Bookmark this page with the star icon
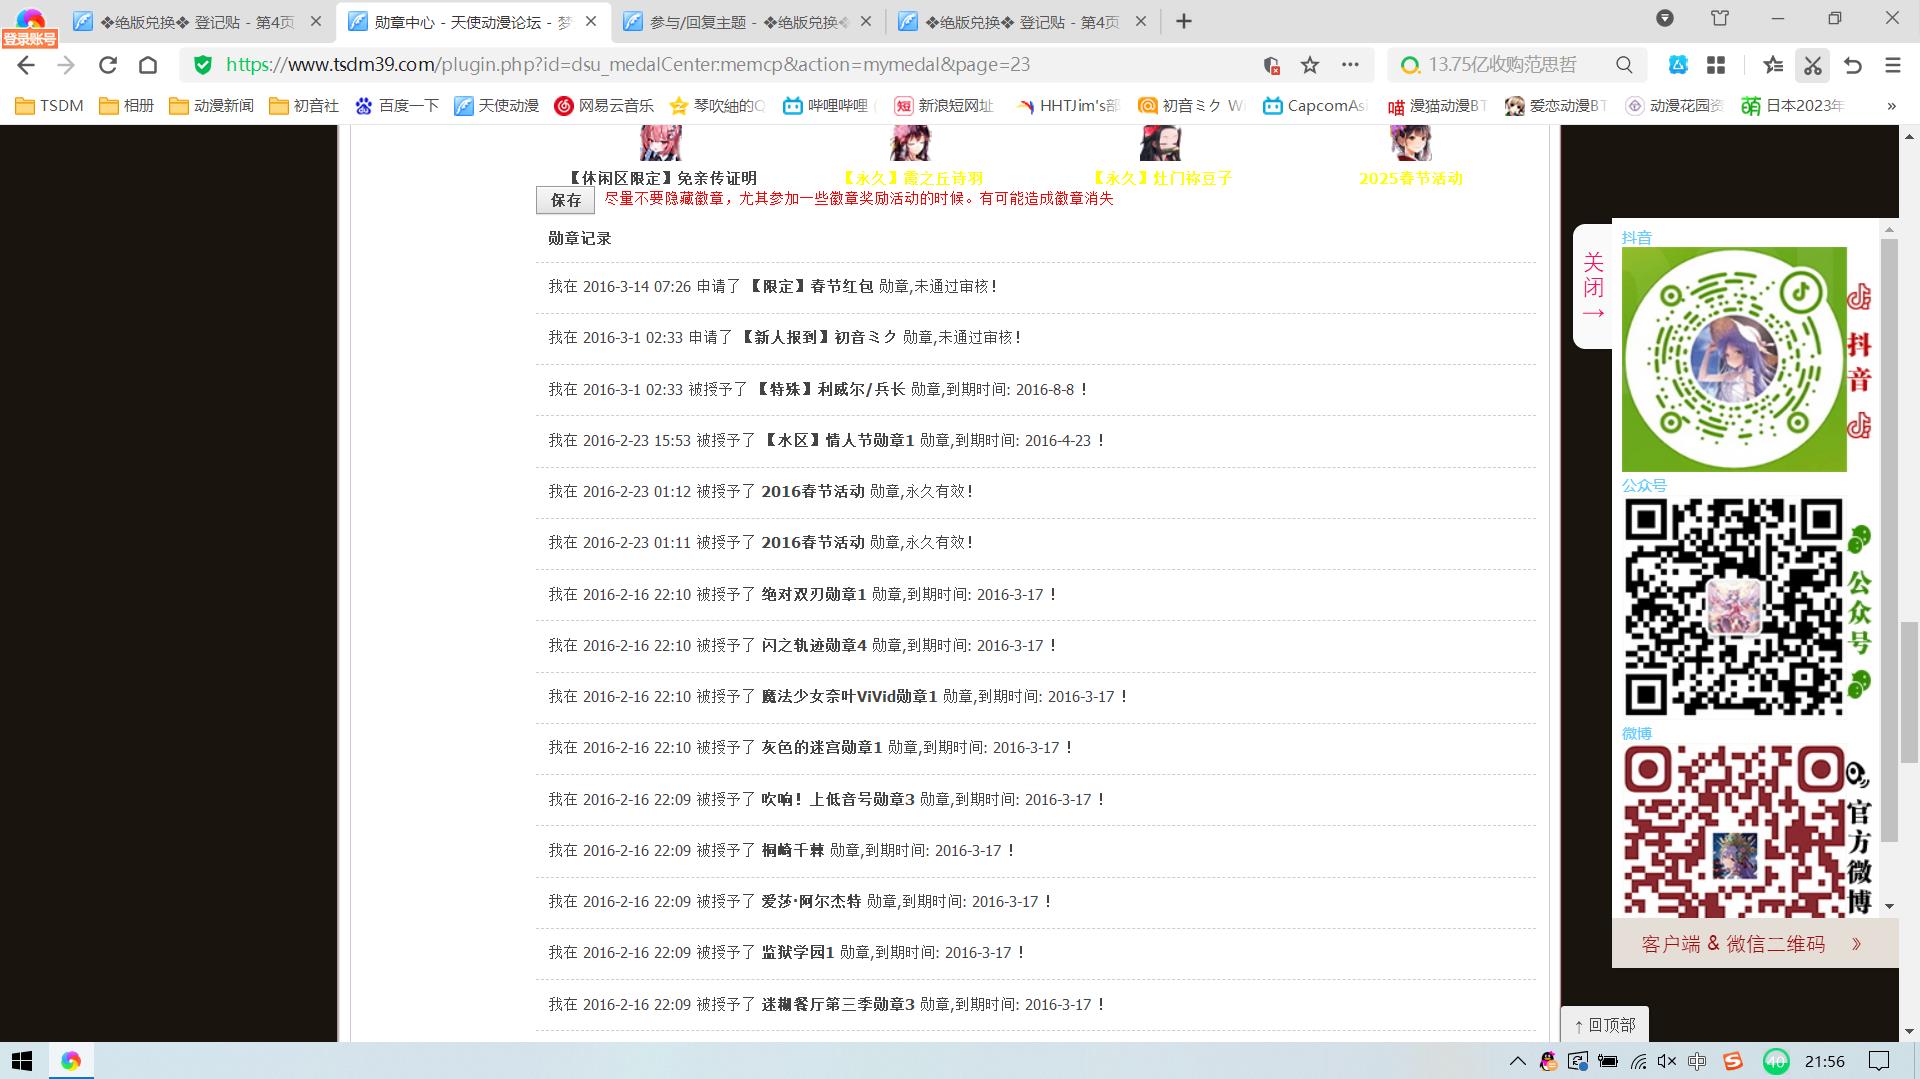The width and height of the screenshot is (1920, 1079). (x=1310, y=65)
